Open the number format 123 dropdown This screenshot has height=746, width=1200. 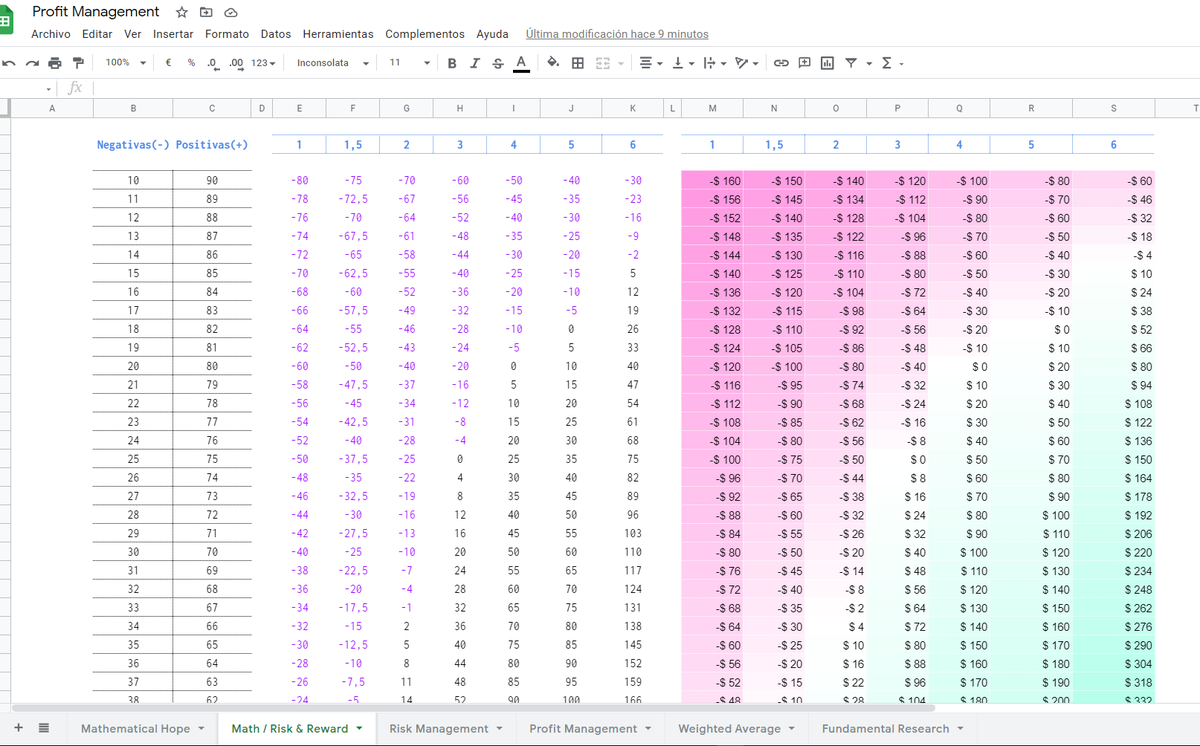tap(264, 63)
